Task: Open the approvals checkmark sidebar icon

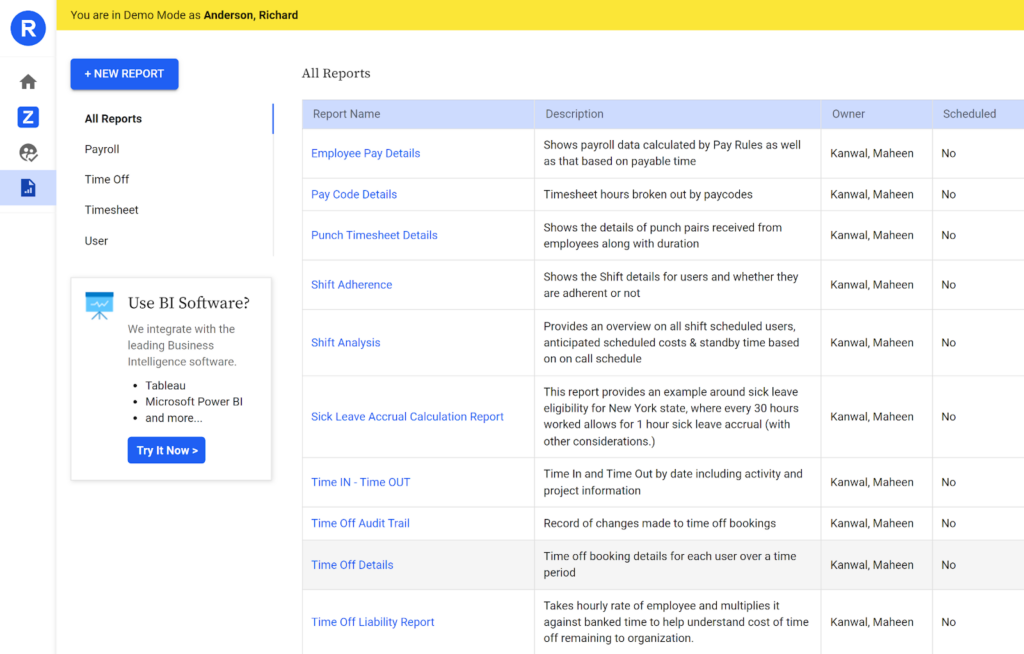Action: [28, 153]
